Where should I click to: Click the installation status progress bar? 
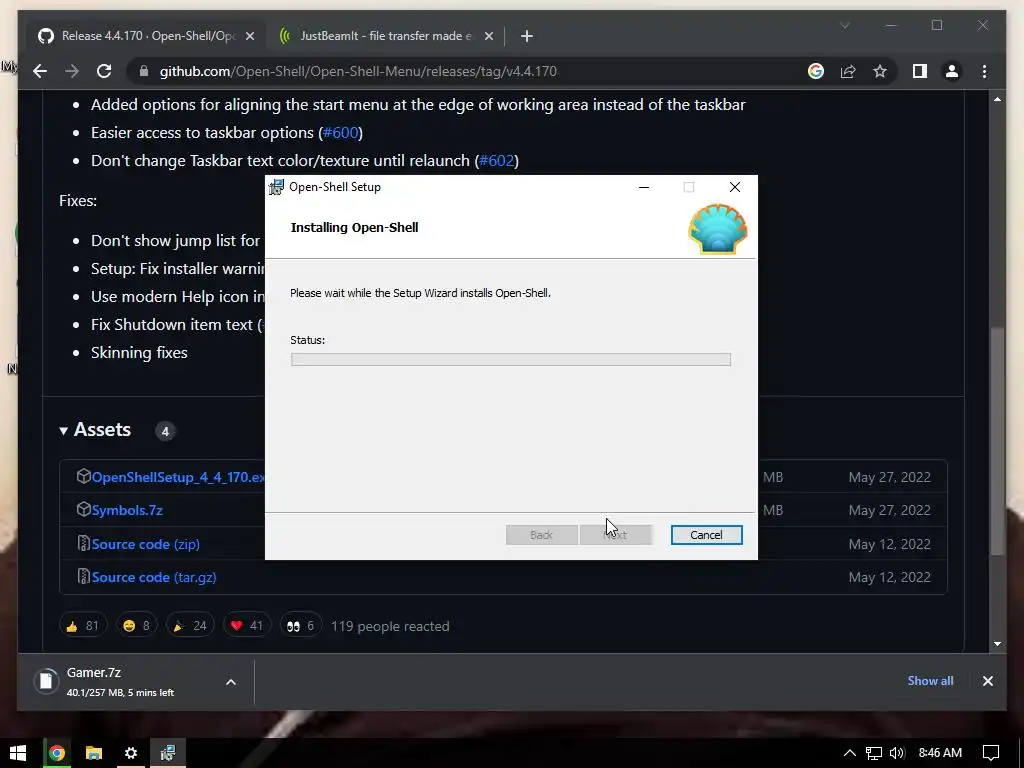pyautogui.click(x=511, y=359)
